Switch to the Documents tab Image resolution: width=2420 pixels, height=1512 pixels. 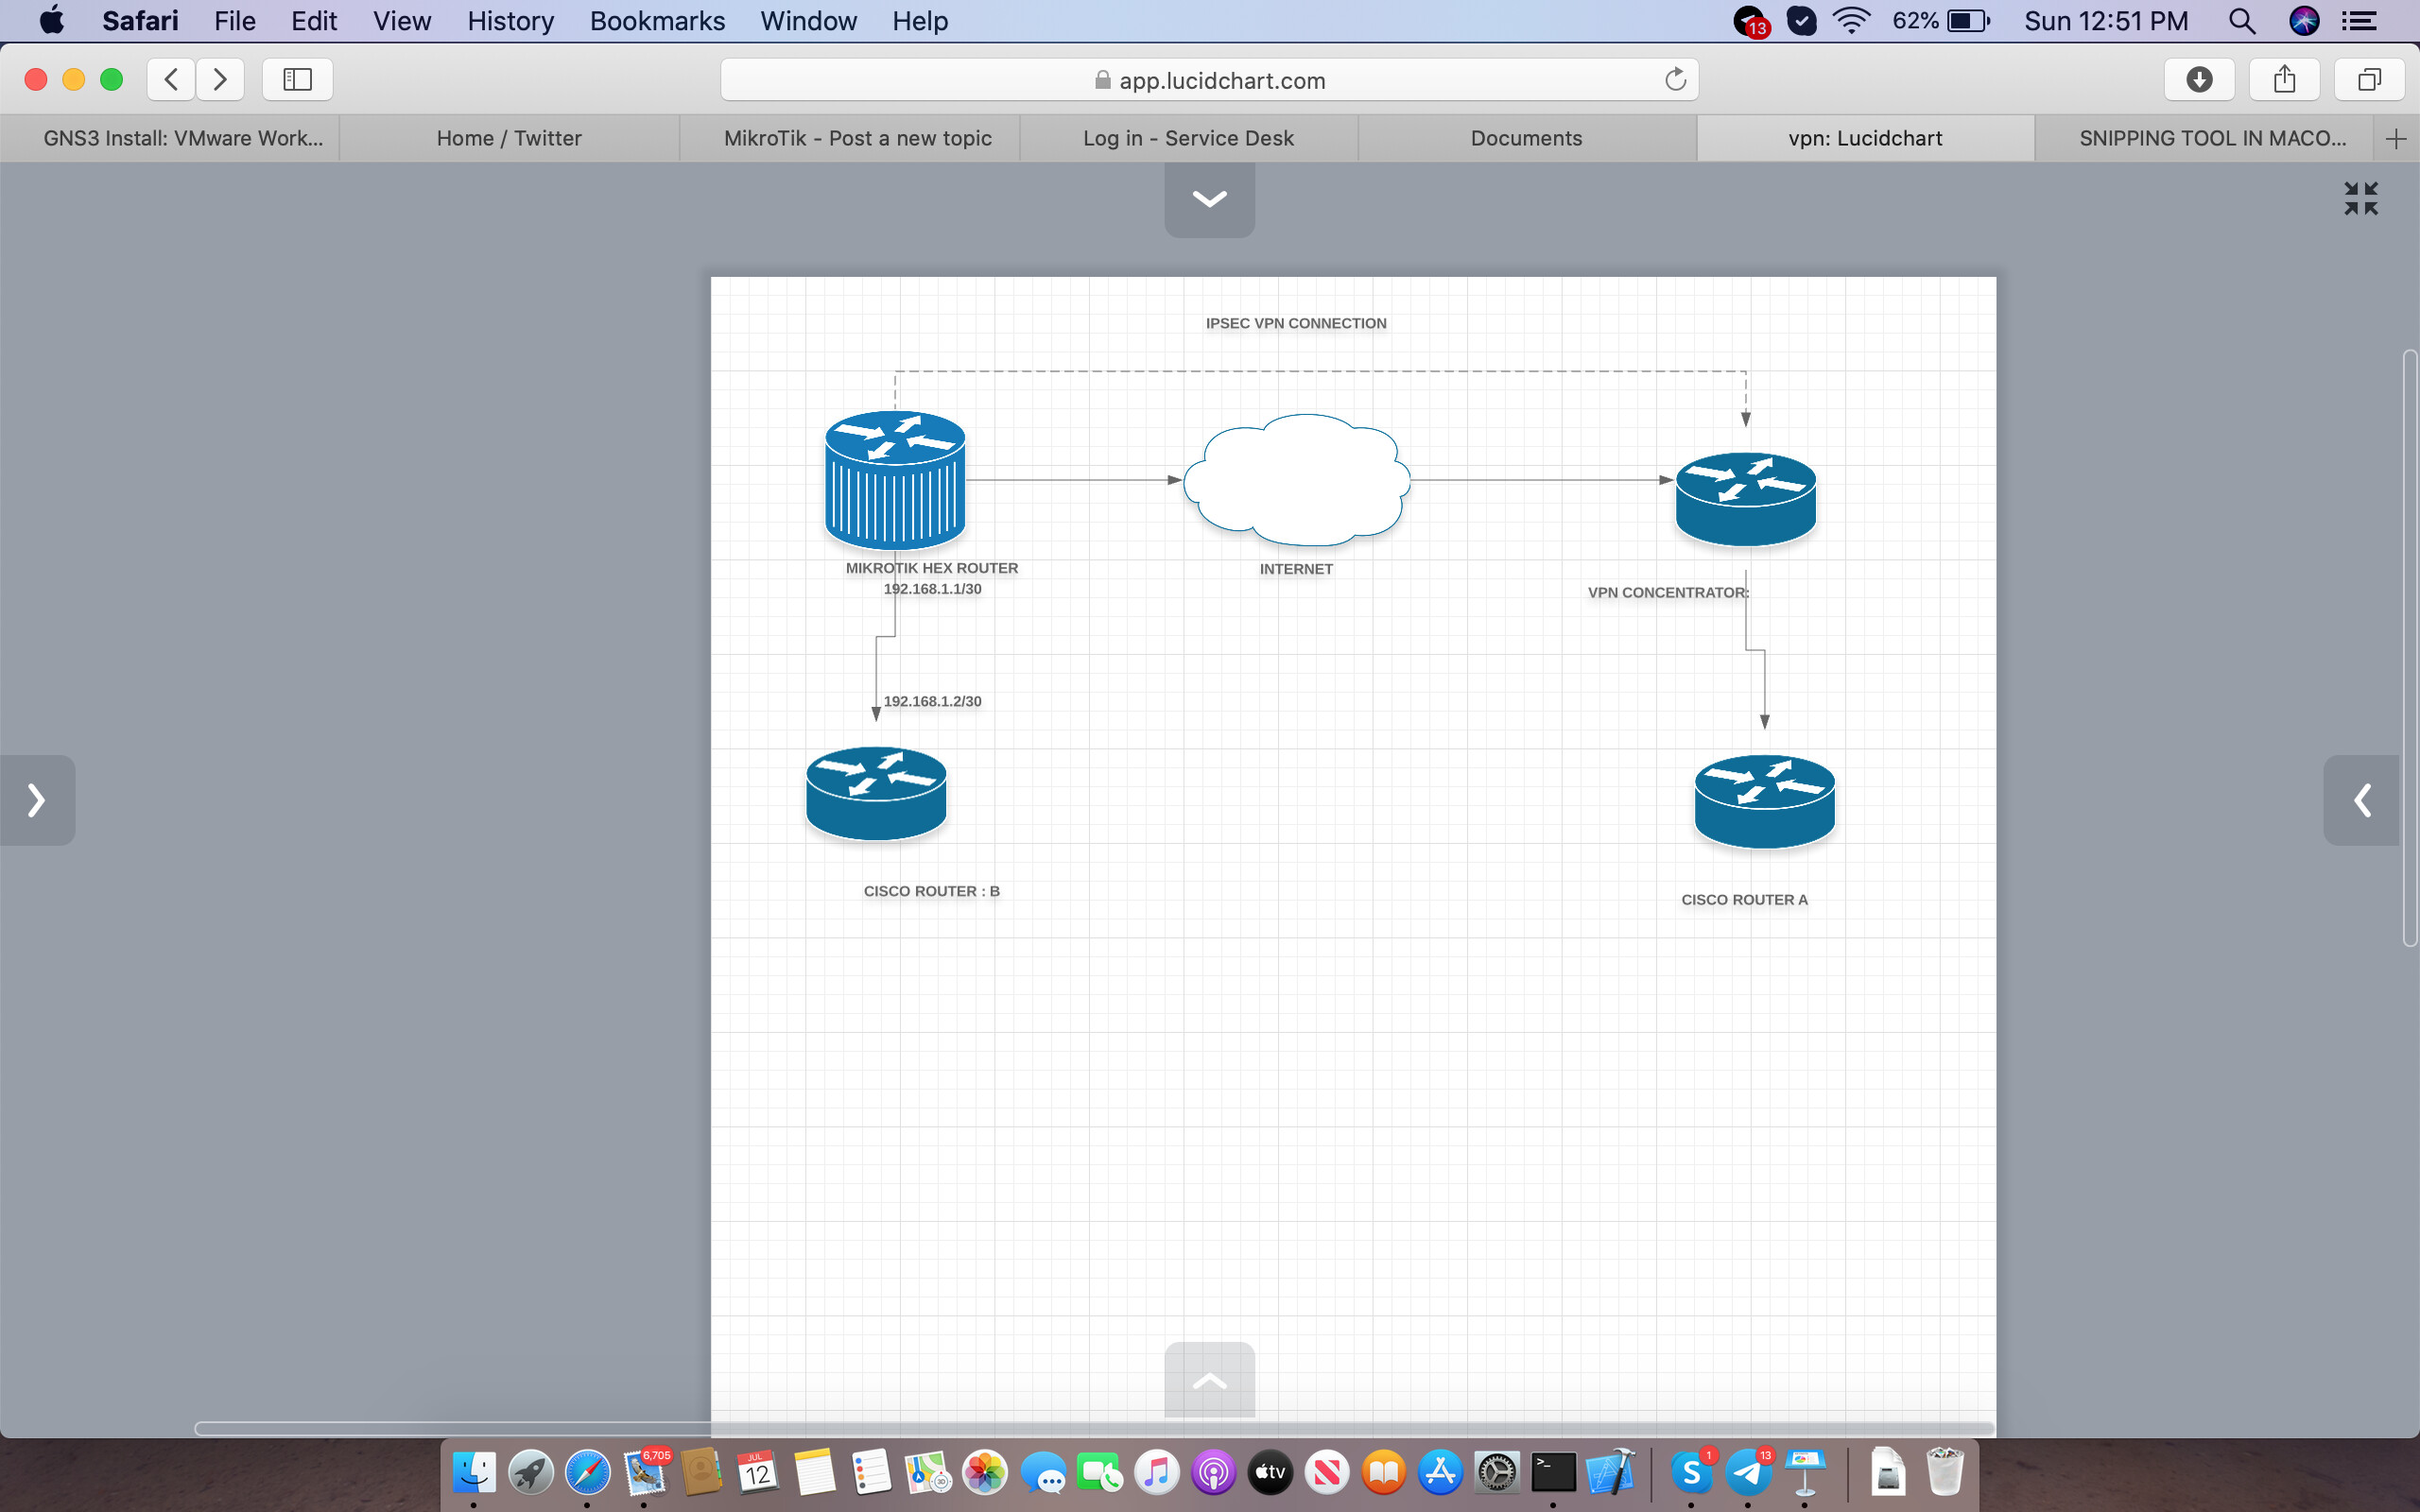tap(1526, 138)
